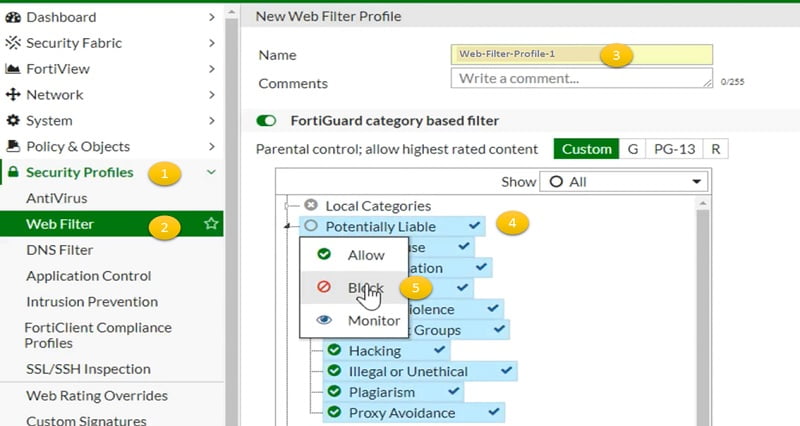Expand the Local Categories tree node
Image resolution: width=800 pixels, height=426 pixels.
(x=287, y=206)
